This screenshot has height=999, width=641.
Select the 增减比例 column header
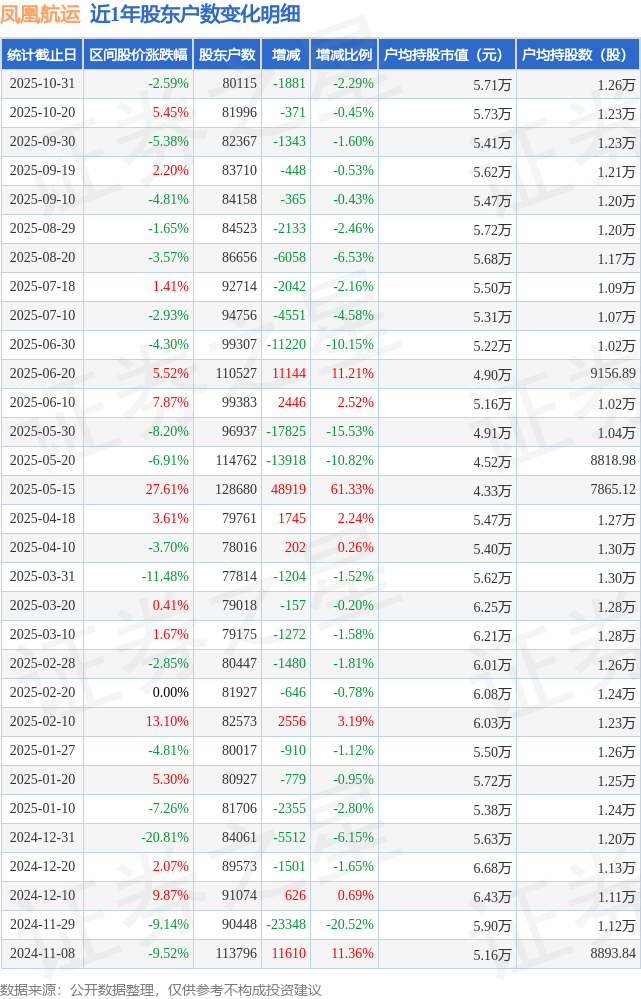pos(344,55)
